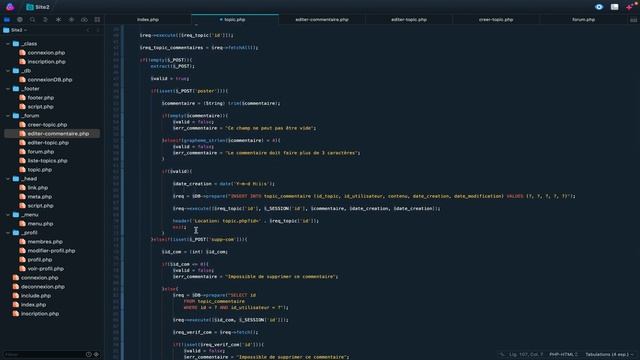640x360 pixels.
Task: Open connexion.php inside the _class folder
Action: click(46, 53)
